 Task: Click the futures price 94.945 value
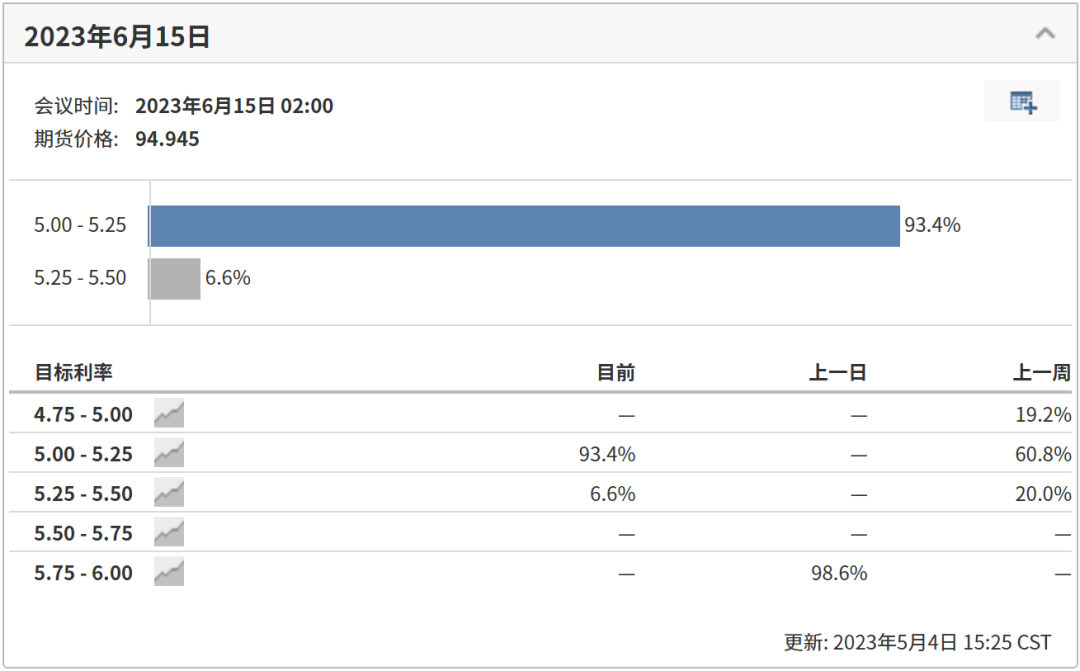click(167, 139)
